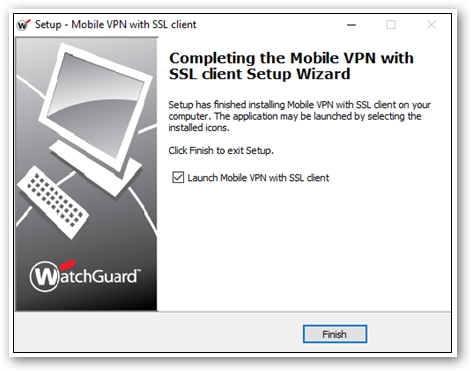Uncheck the Launch Mobile VPN checkbox
The width and height of the screenshot is (471, 371).
pos(178,177)
